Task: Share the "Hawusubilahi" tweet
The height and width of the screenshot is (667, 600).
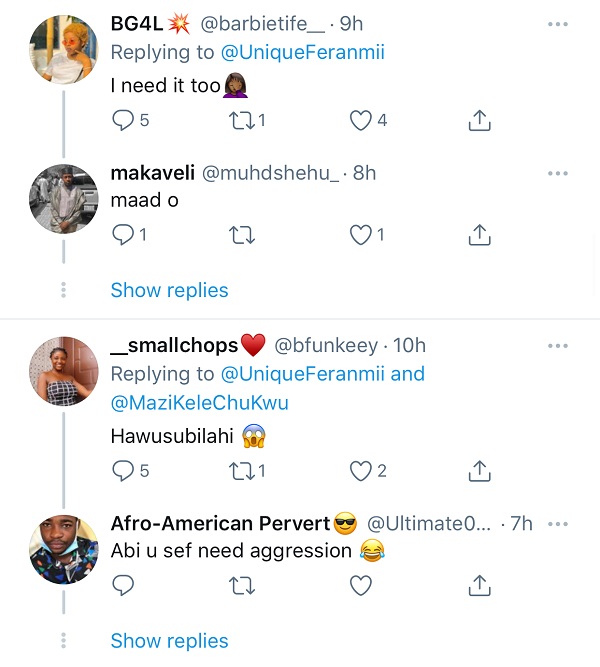Action: tap(479, 470)
